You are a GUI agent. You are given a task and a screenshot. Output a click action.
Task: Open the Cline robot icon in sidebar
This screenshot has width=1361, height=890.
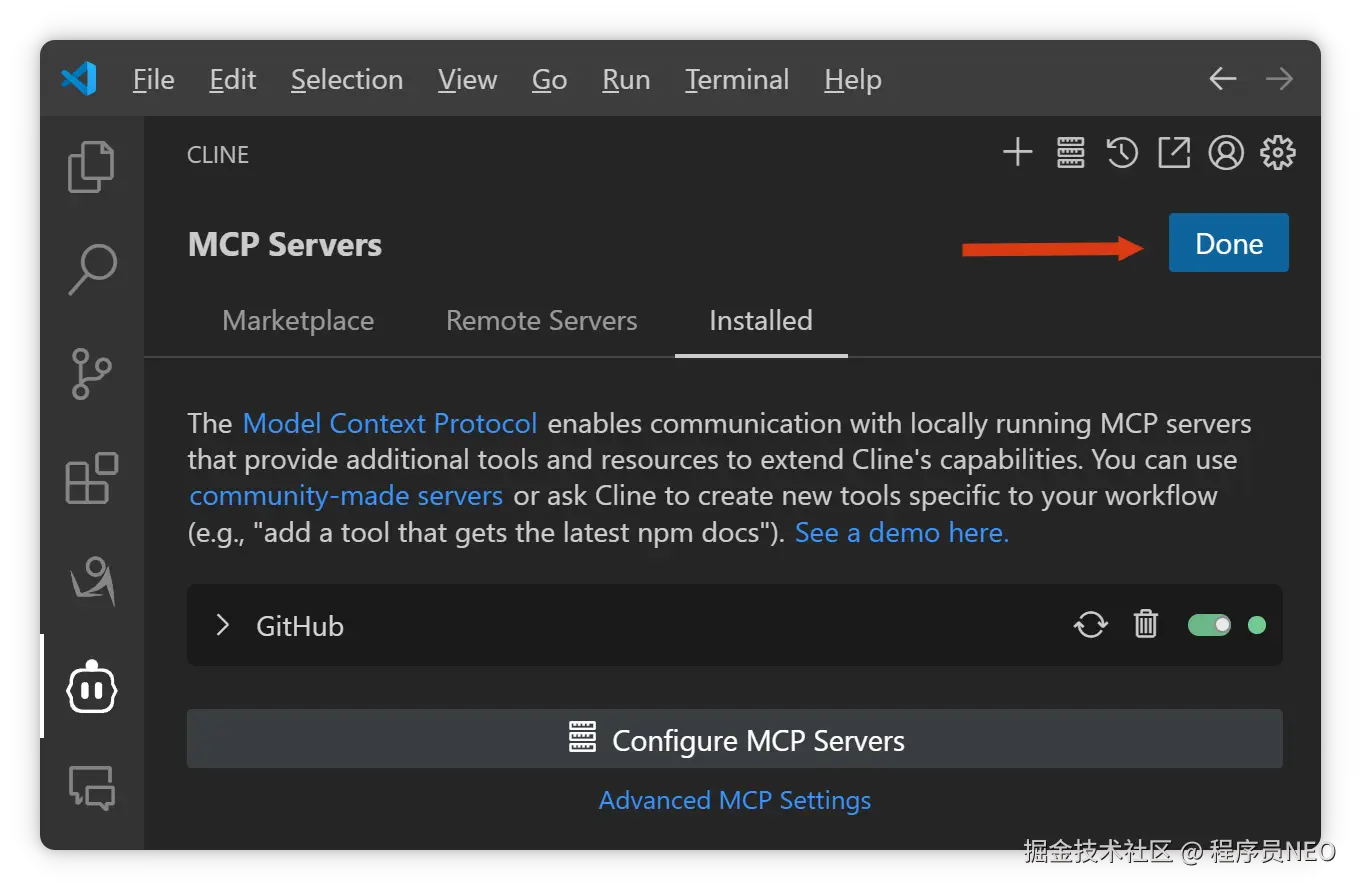(92, 687)
